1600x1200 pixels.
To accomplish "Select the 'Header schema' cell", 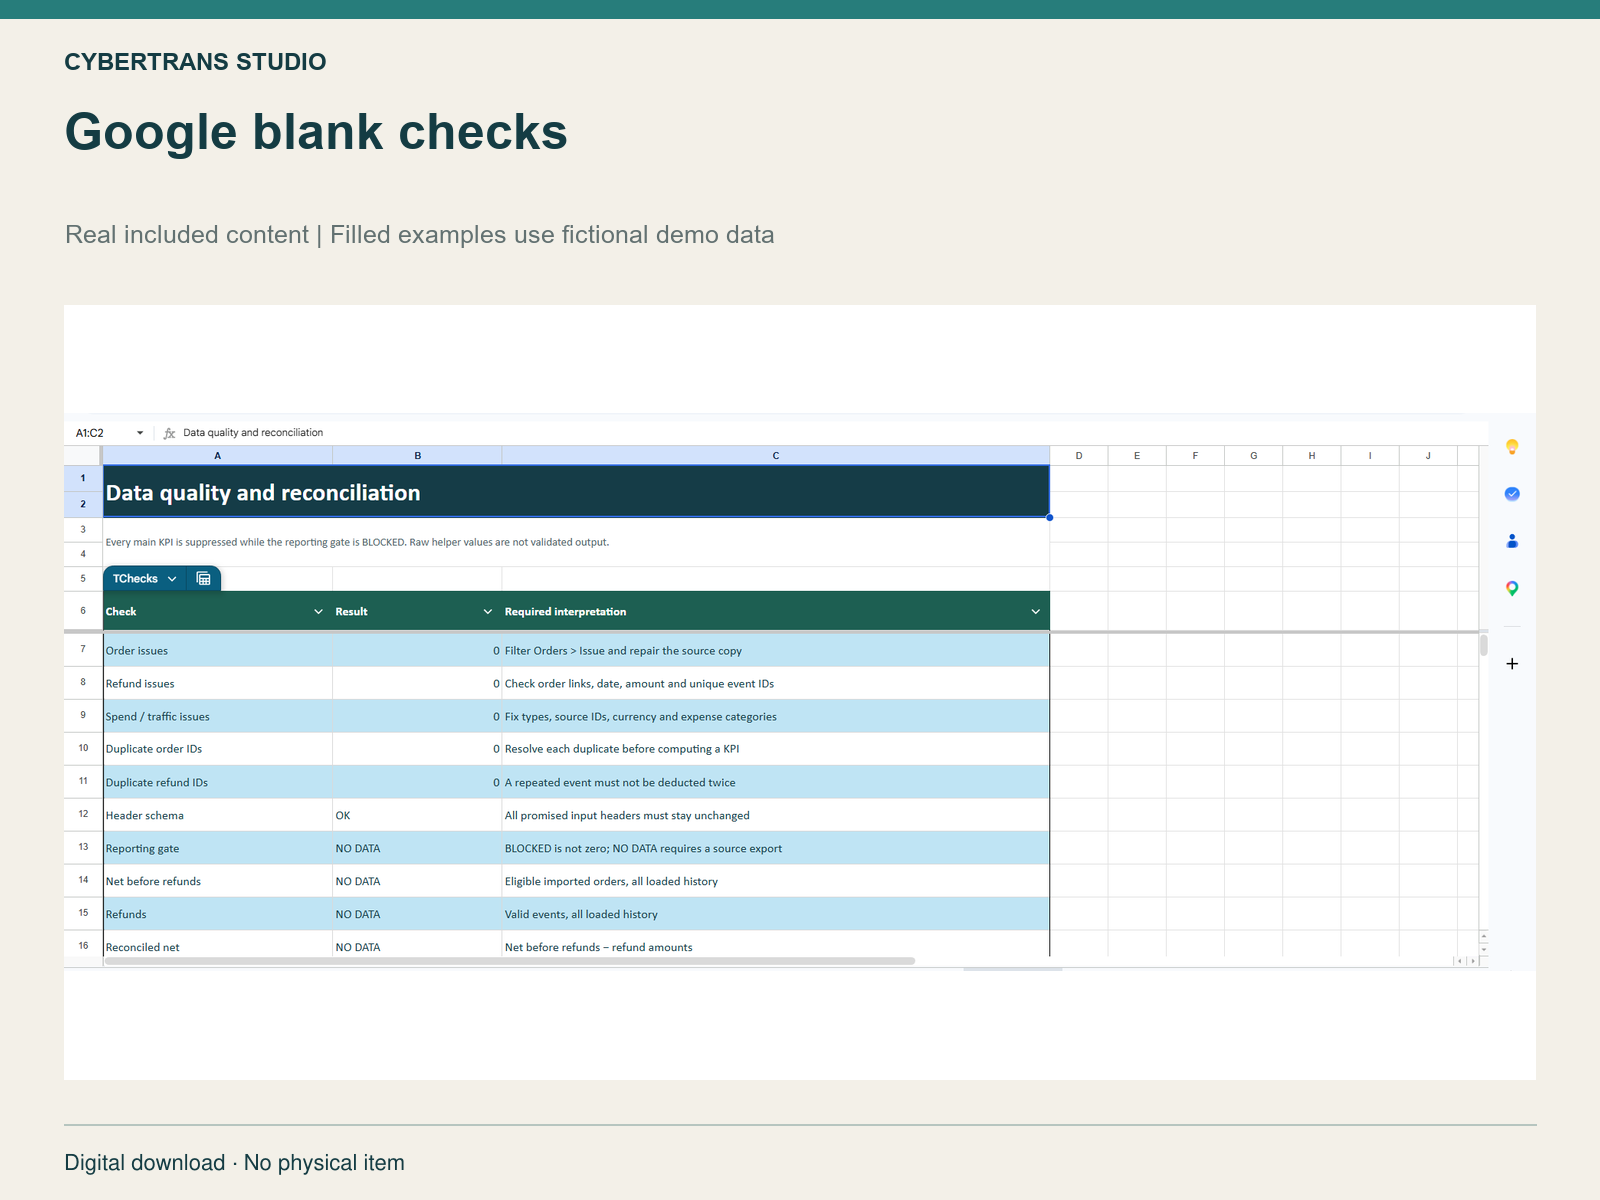I will click(x=218, y=815).
